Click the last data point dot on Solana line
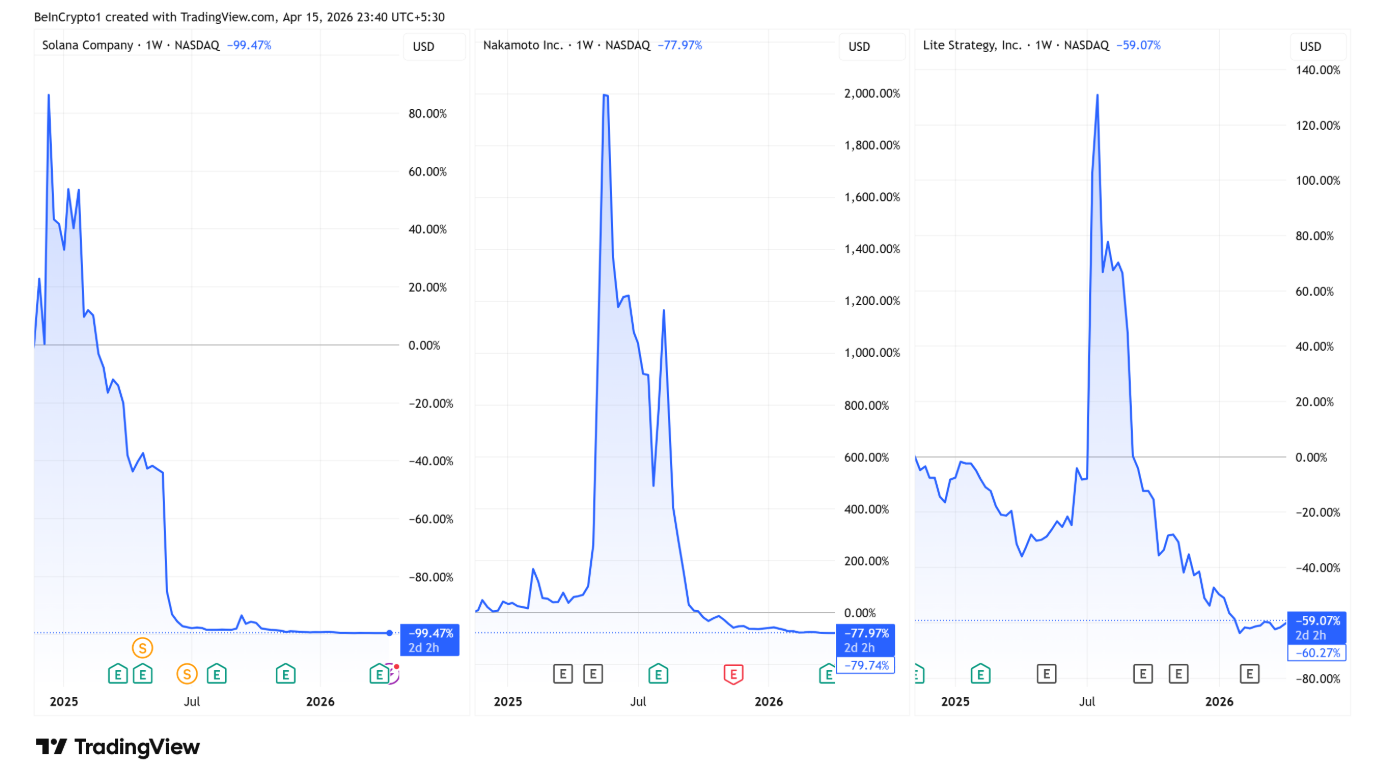Screen dimensions: 1394x769 (389, 633)
